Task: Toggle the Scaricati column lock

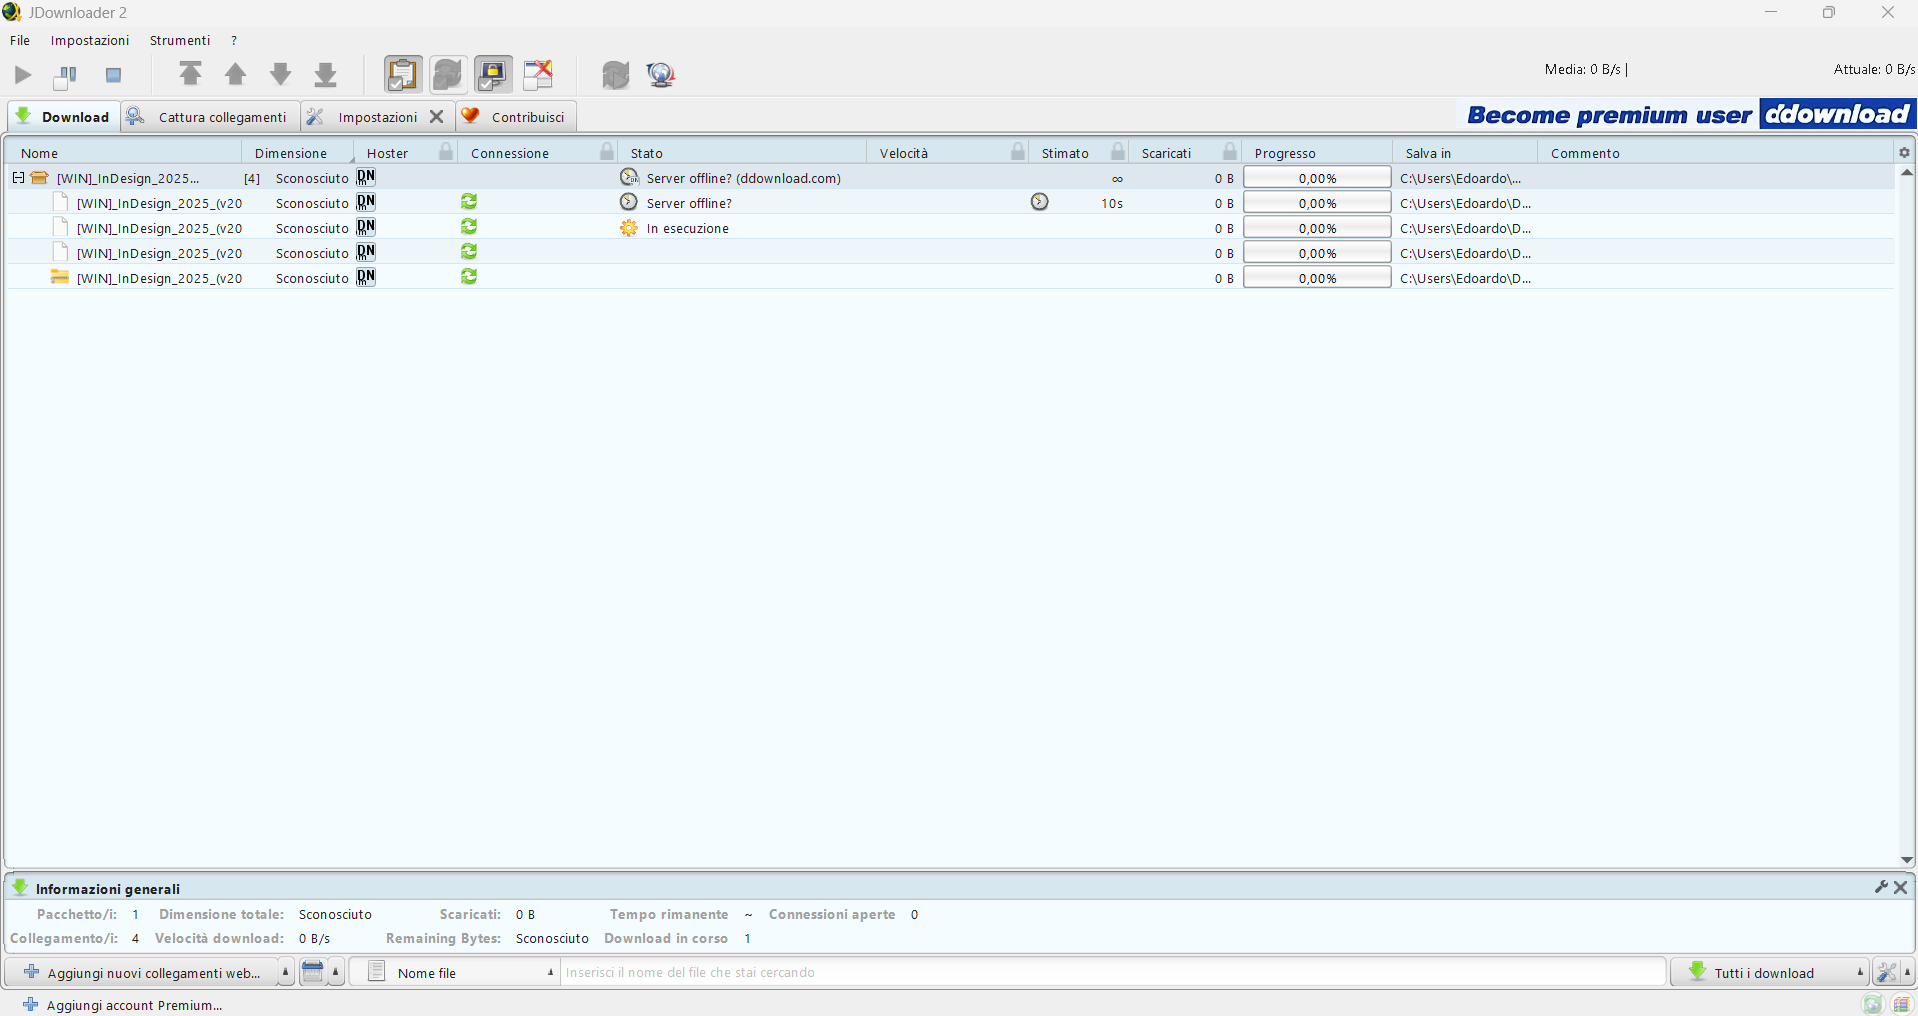Action: [1230, 152]
